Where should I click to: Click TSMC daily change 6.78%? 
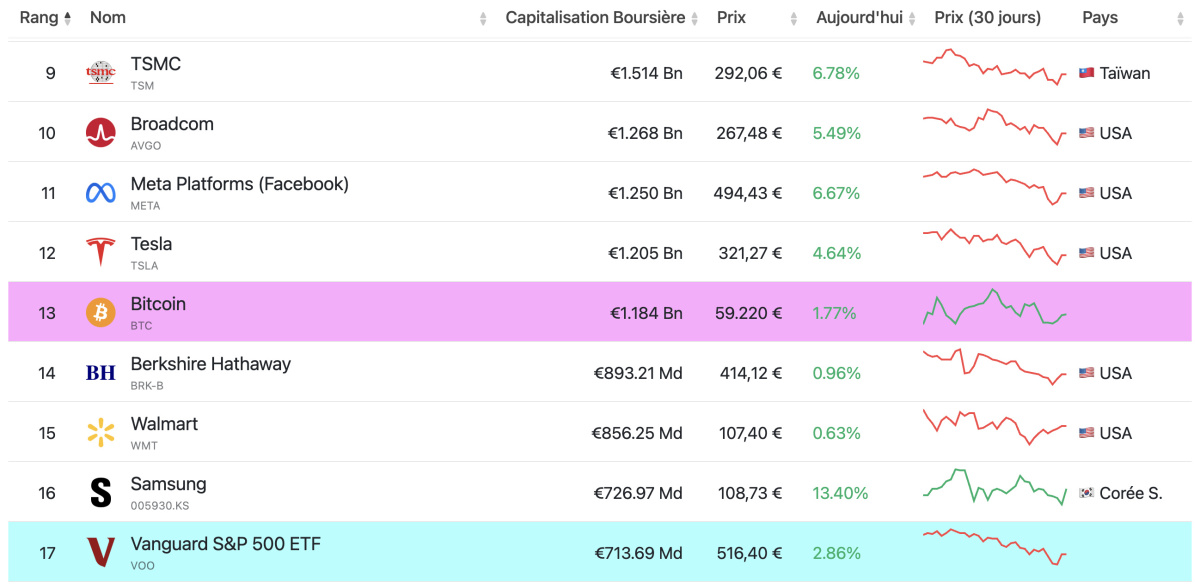[836, 73]
